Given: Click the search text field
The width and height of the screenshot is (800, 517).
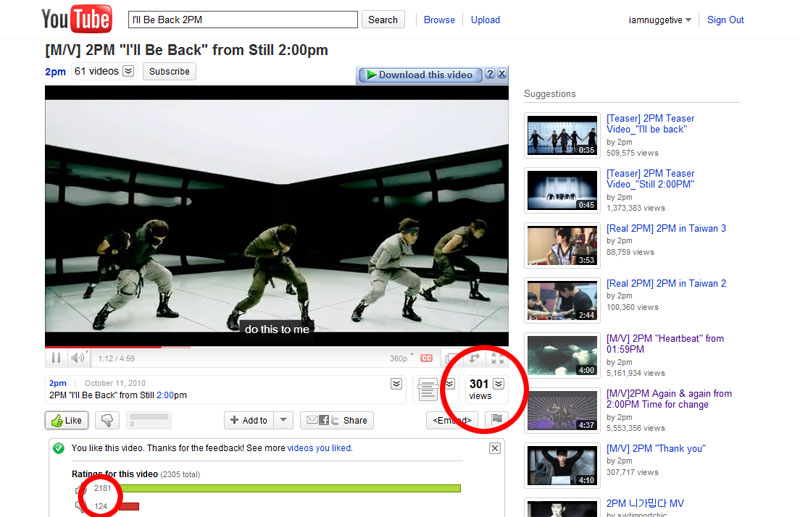Looking at the screenshot, I should tap(243, 20).
